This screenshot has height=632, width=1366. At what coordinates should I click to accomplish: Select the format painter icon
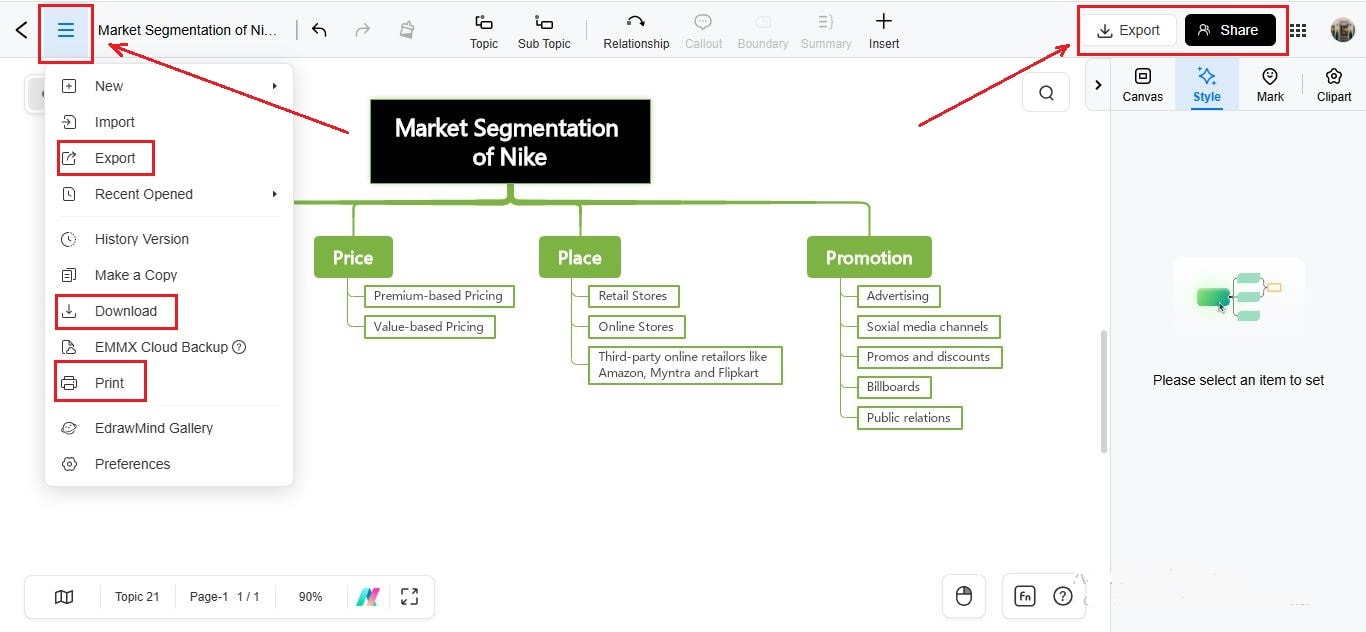407,30
